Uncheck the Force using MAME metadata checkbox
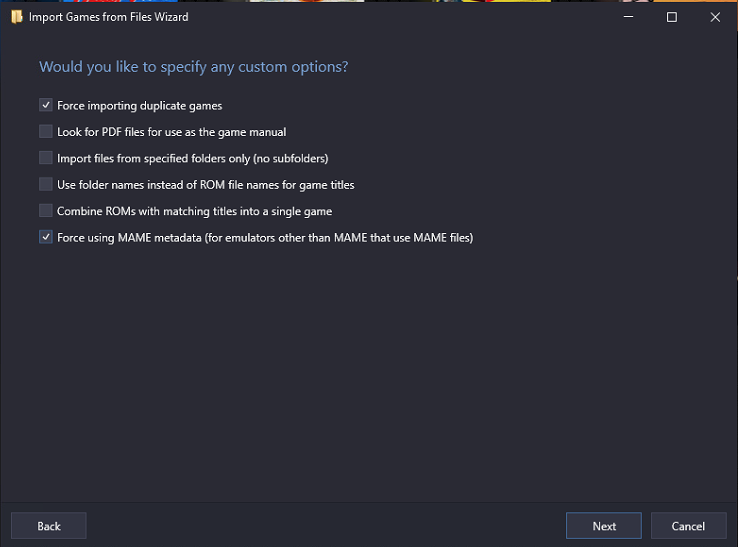The height and width of the screenshot is (547, 738). coord(46,237)
